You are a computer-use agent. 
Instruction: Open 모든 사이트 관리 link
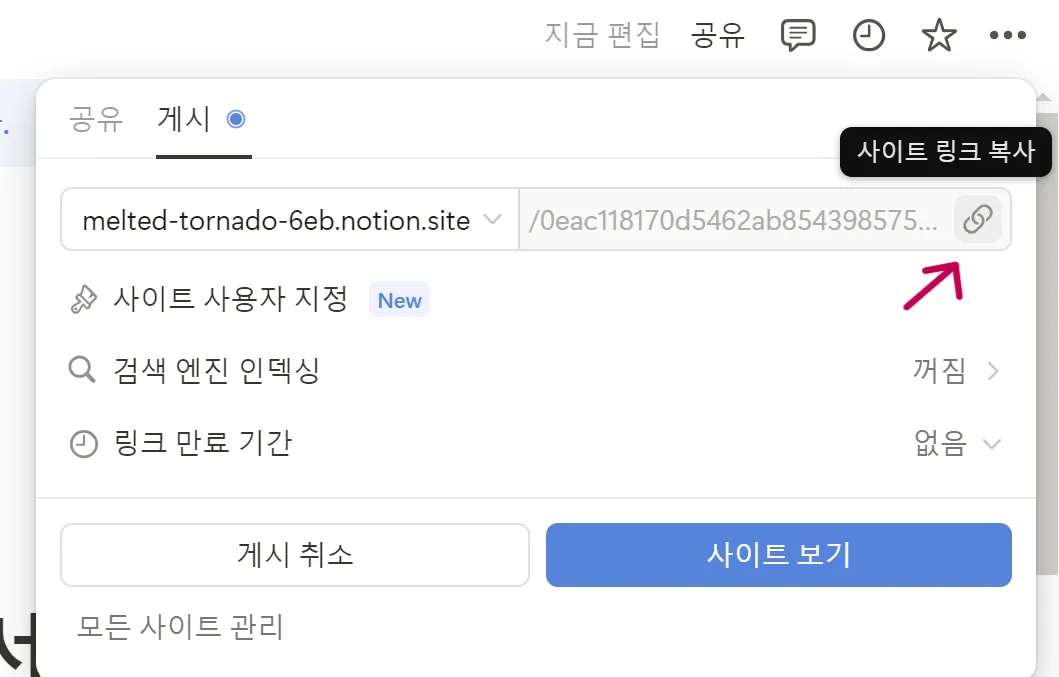(x=181, y=627)
